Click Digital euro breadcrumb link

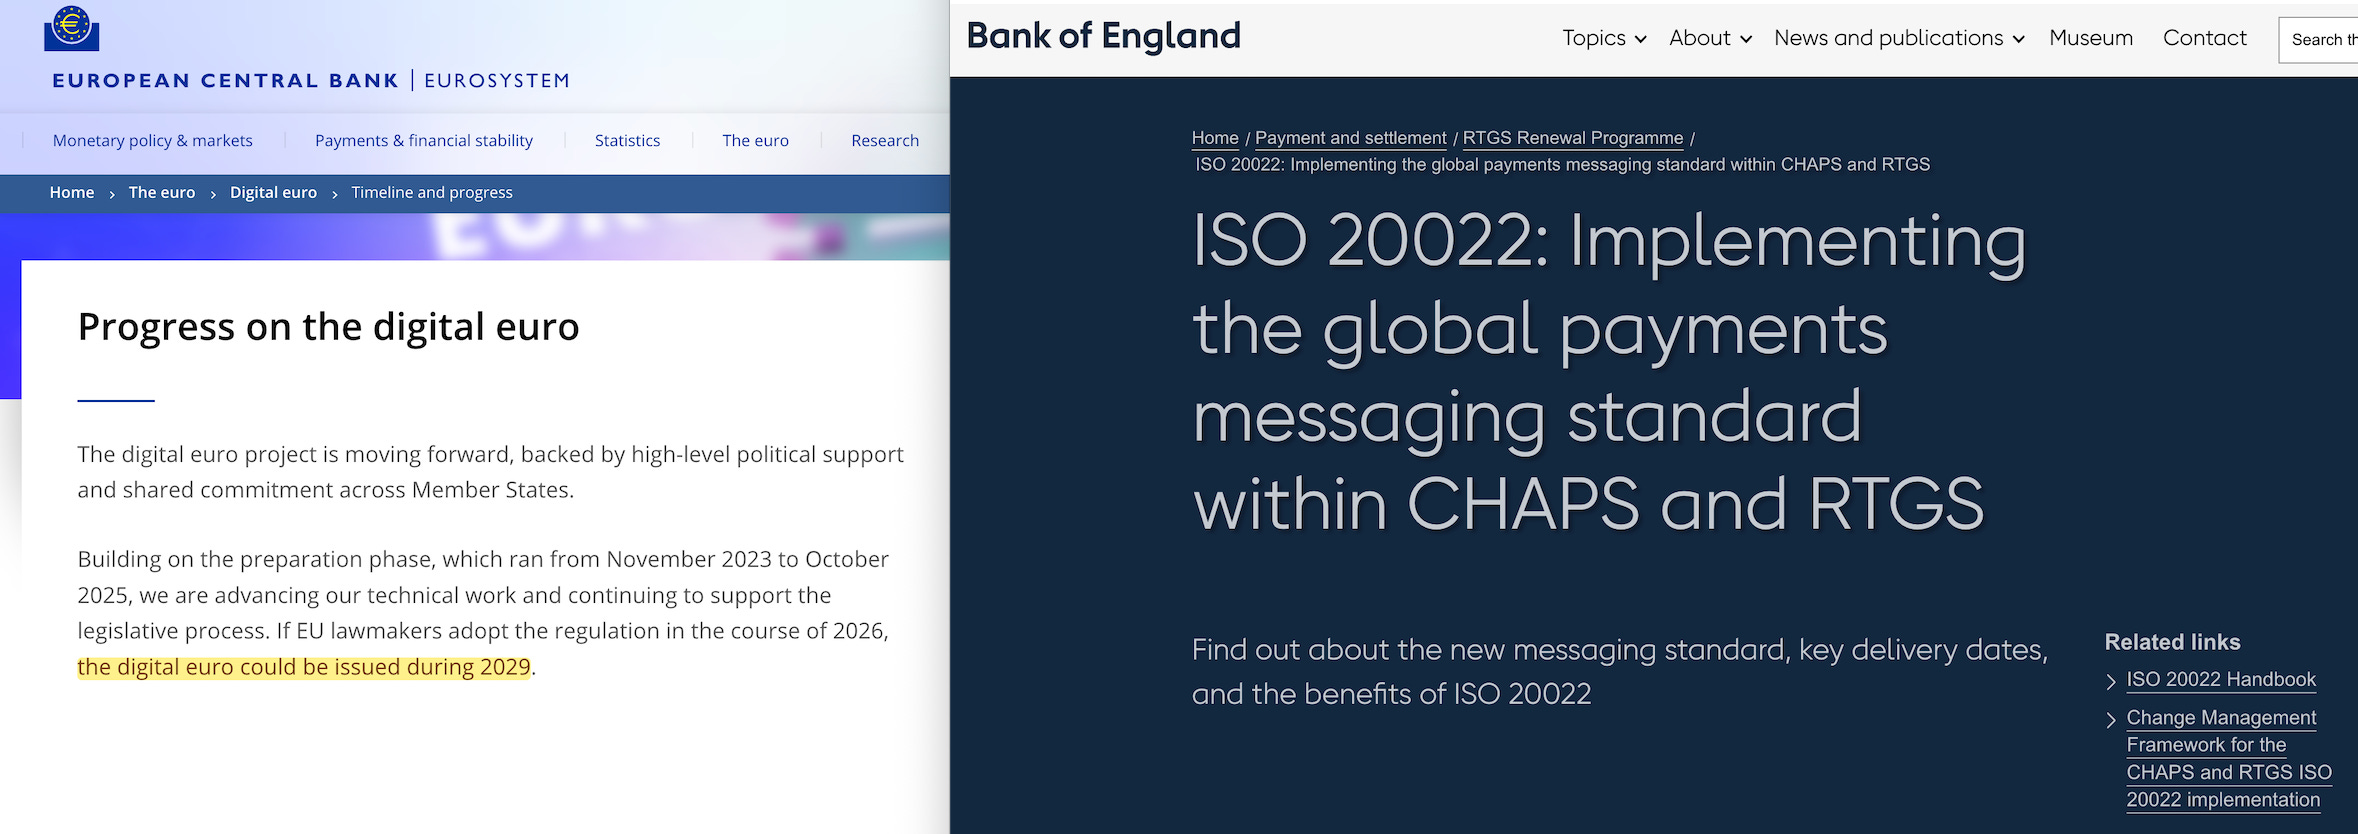[x=273, y=192]
